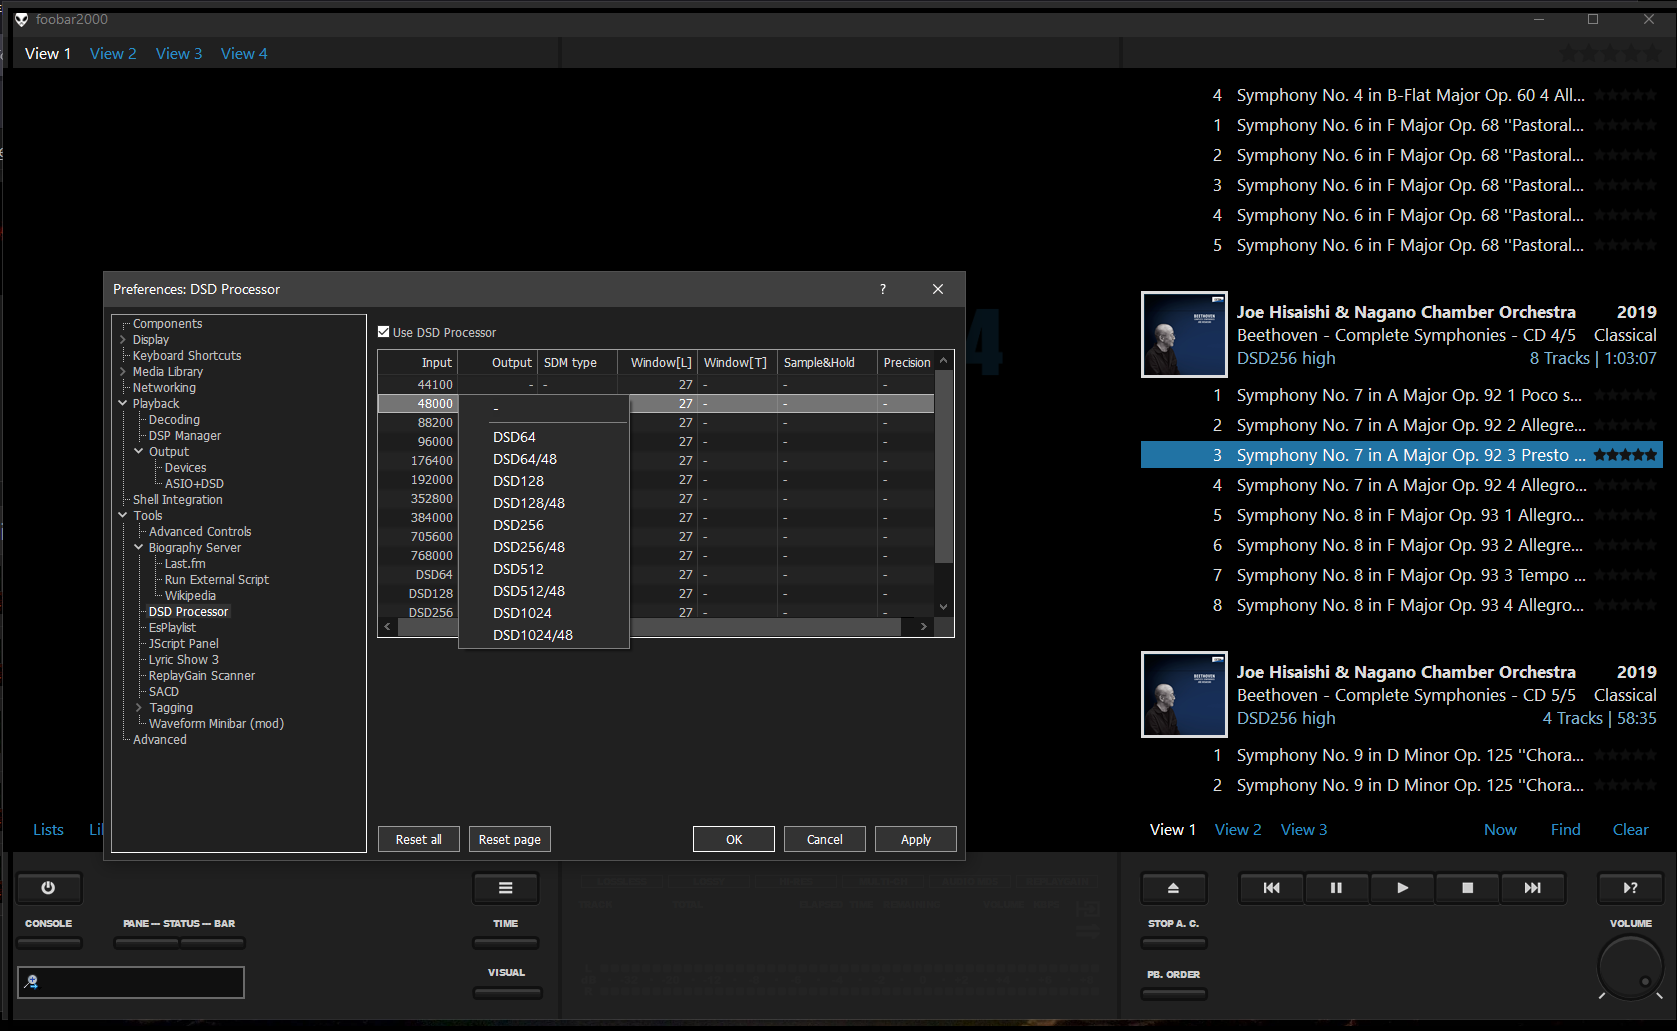Click the SDM type column header
1677x1031 pixels.
click(578, 363)
